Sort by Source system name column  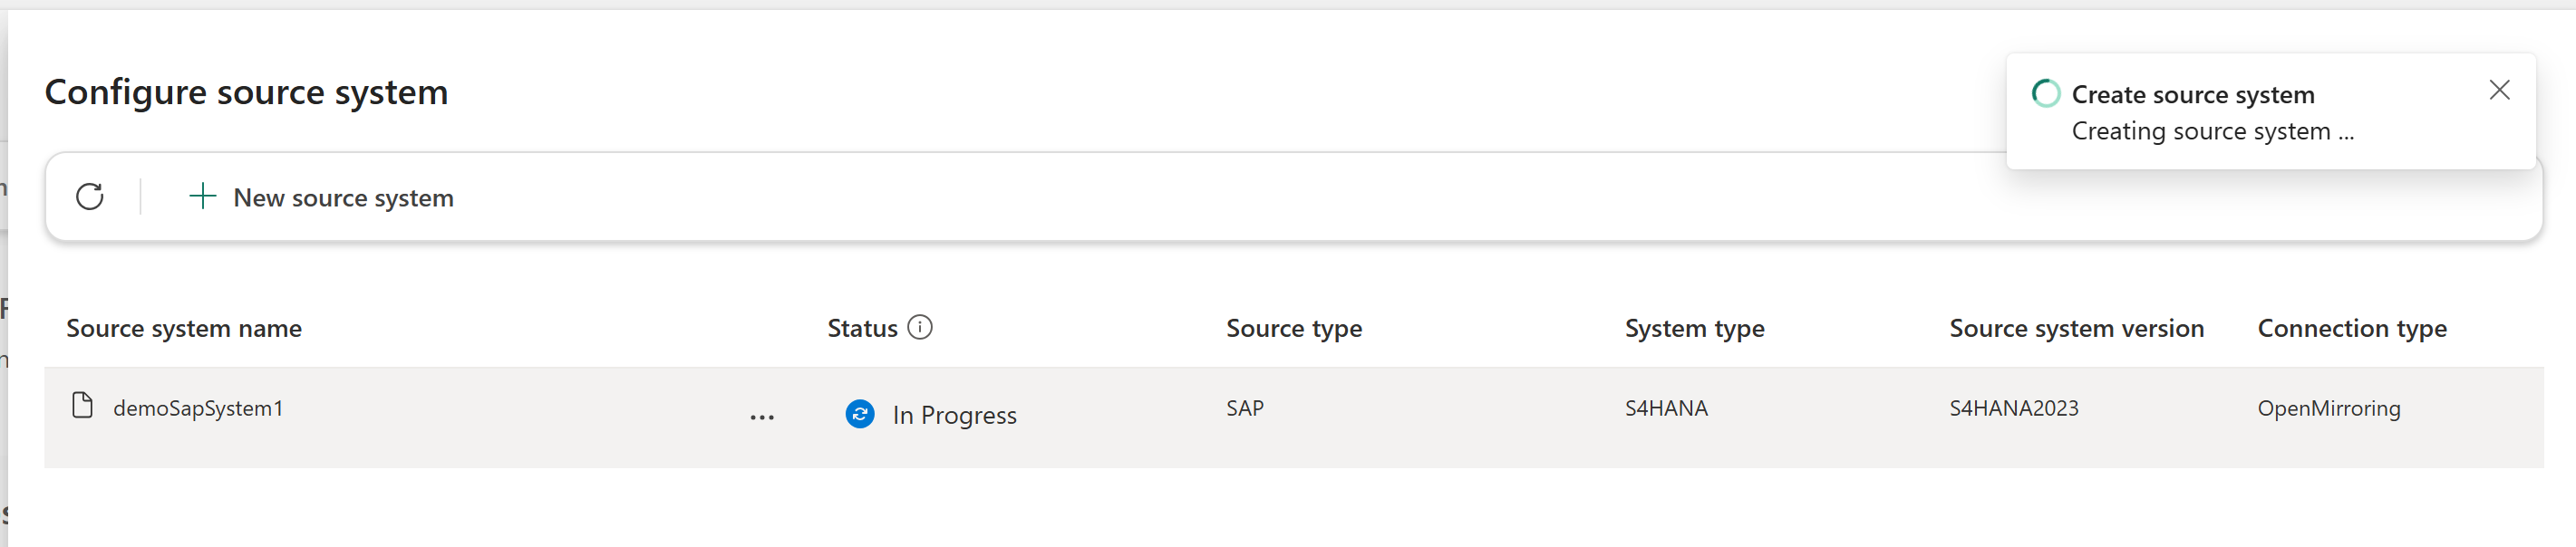[x=184, y=328]
